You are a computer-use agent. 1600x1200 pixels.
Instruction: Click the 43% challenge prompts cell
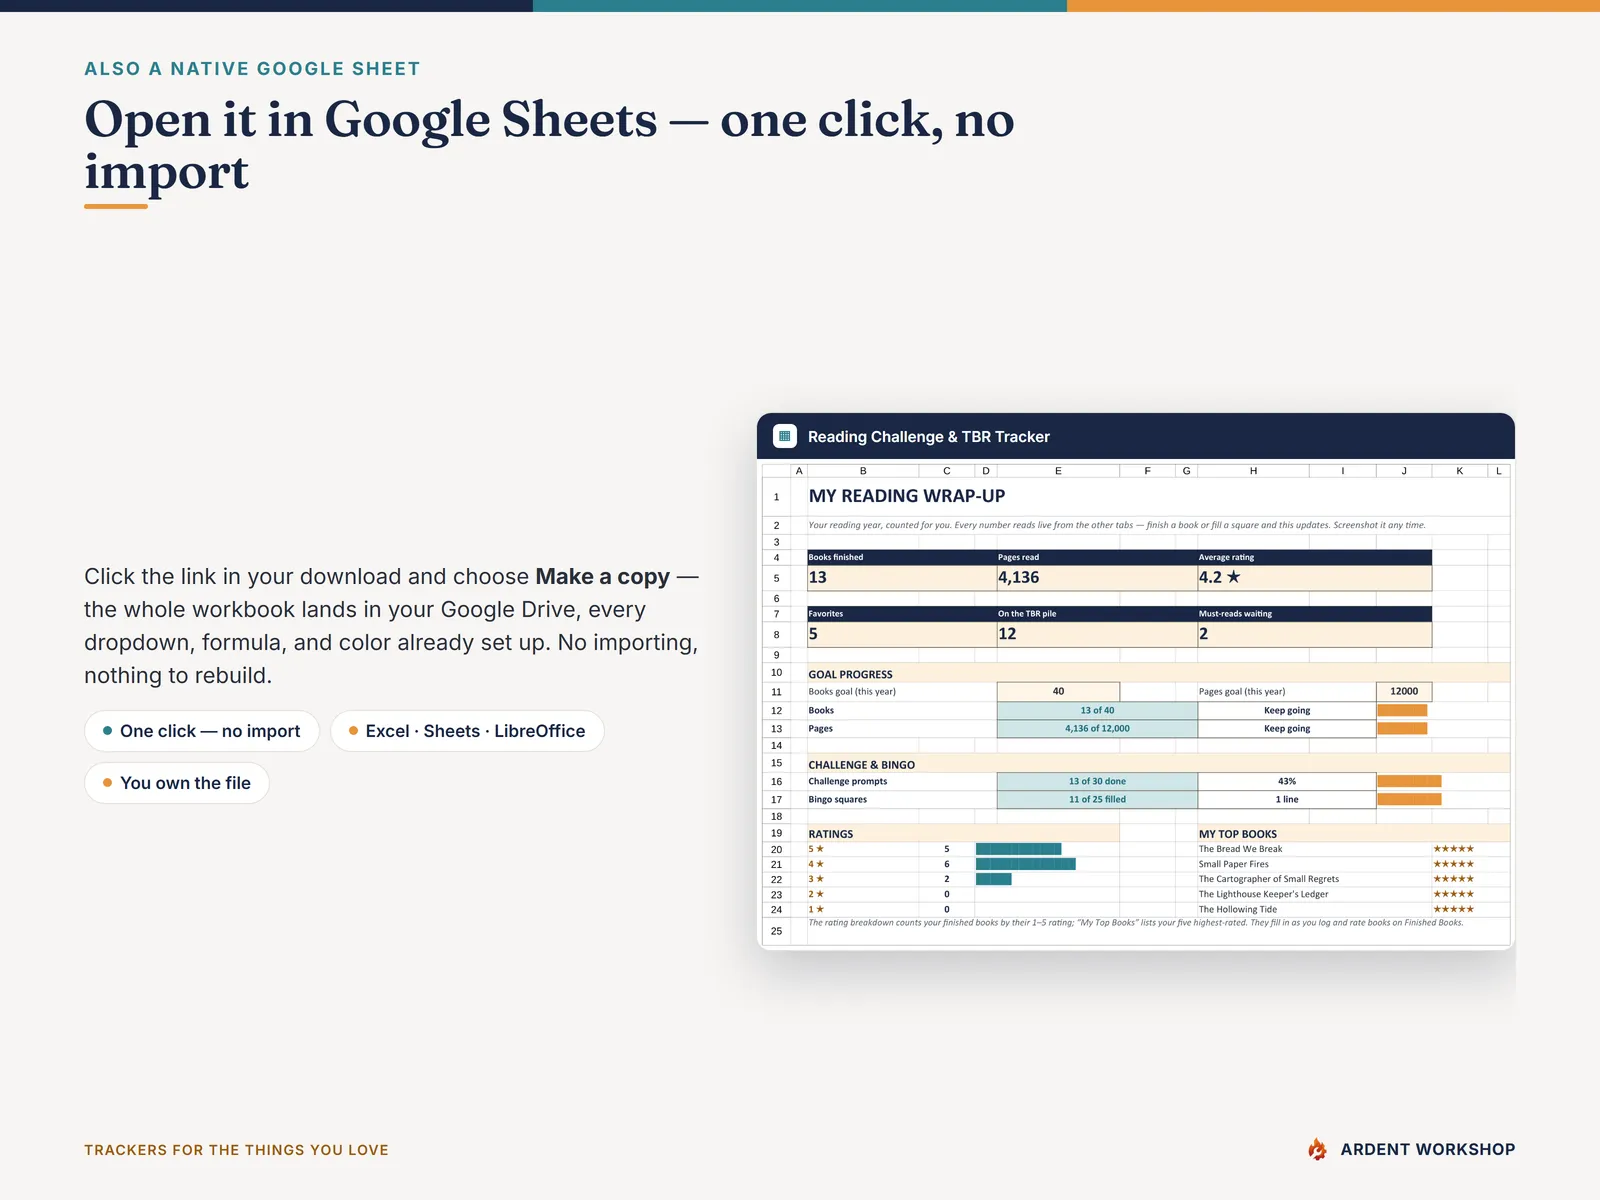tap(1287, 781)
